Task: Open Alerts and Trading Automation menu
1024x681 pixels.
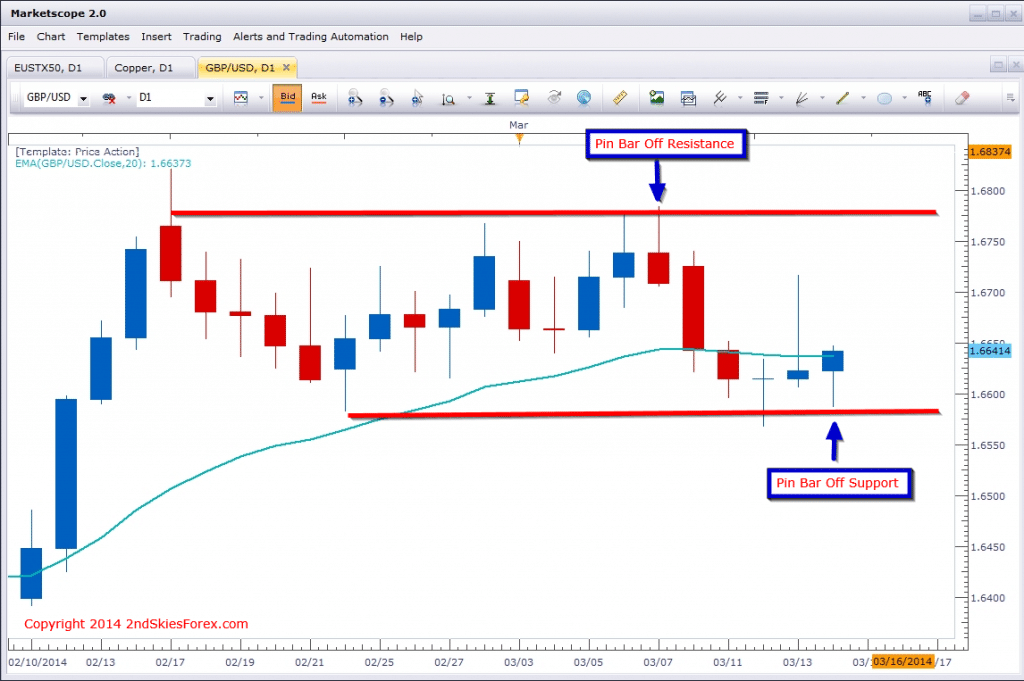Action: coord(311,37)
